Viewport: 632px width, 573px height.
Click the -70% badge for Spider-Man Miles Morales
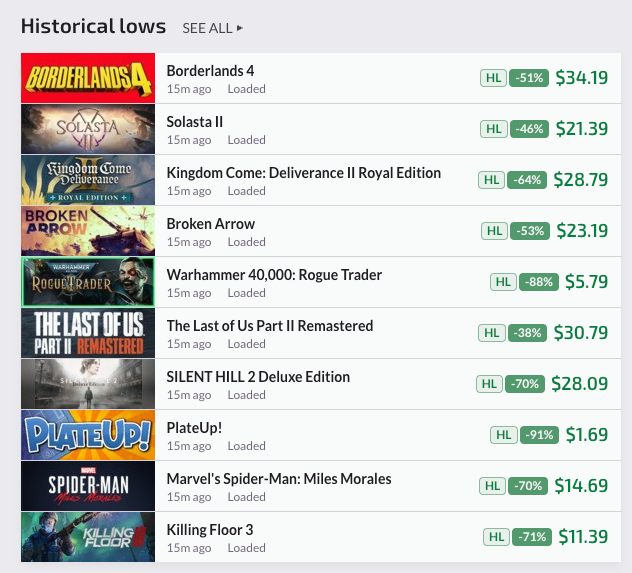[528, 486]
